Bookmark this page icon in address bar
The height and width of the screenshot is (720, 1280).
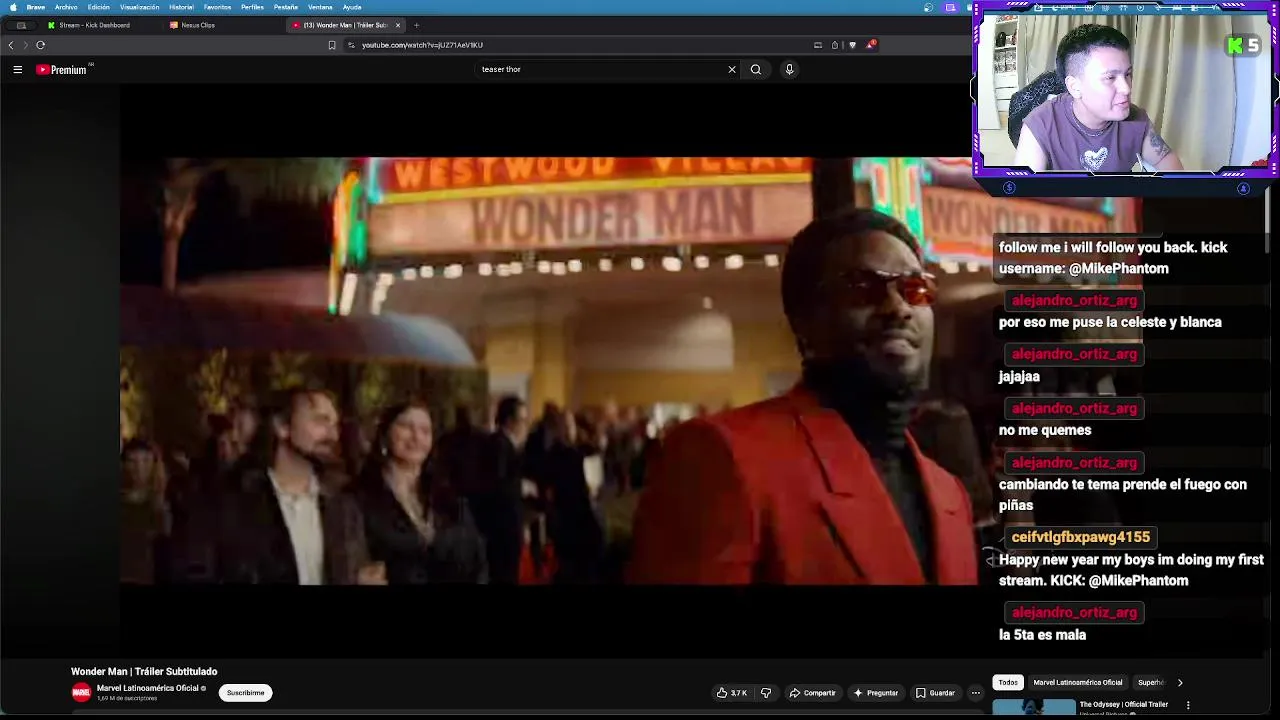[x=332, y=45]
